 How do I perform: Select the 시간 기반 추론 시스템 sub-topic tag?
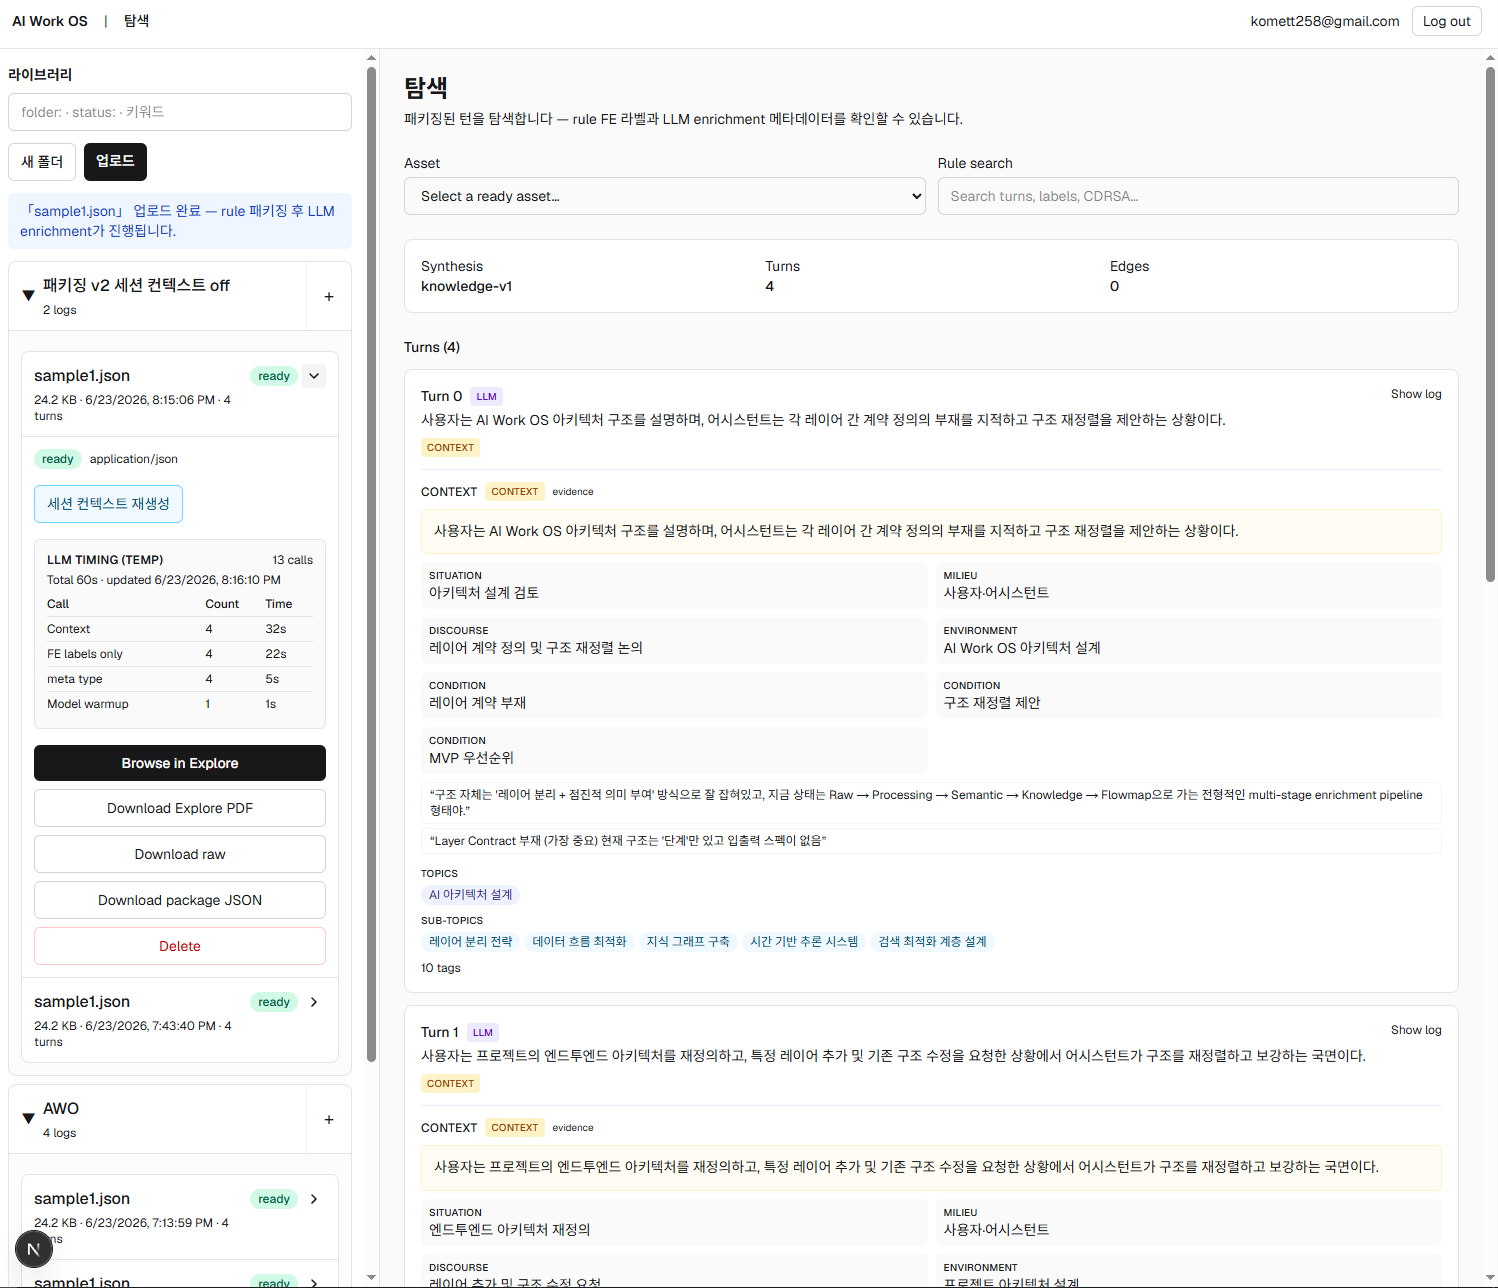click(x=804, y=942)
